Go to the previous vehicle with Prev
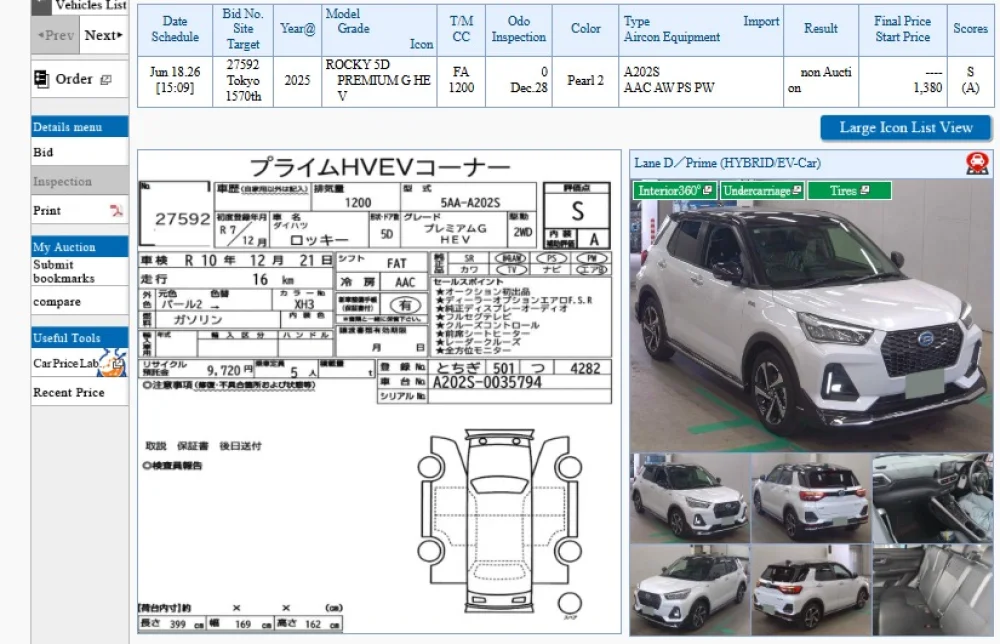The height and width of the screenshot is (644, 1000). [55, 36]
